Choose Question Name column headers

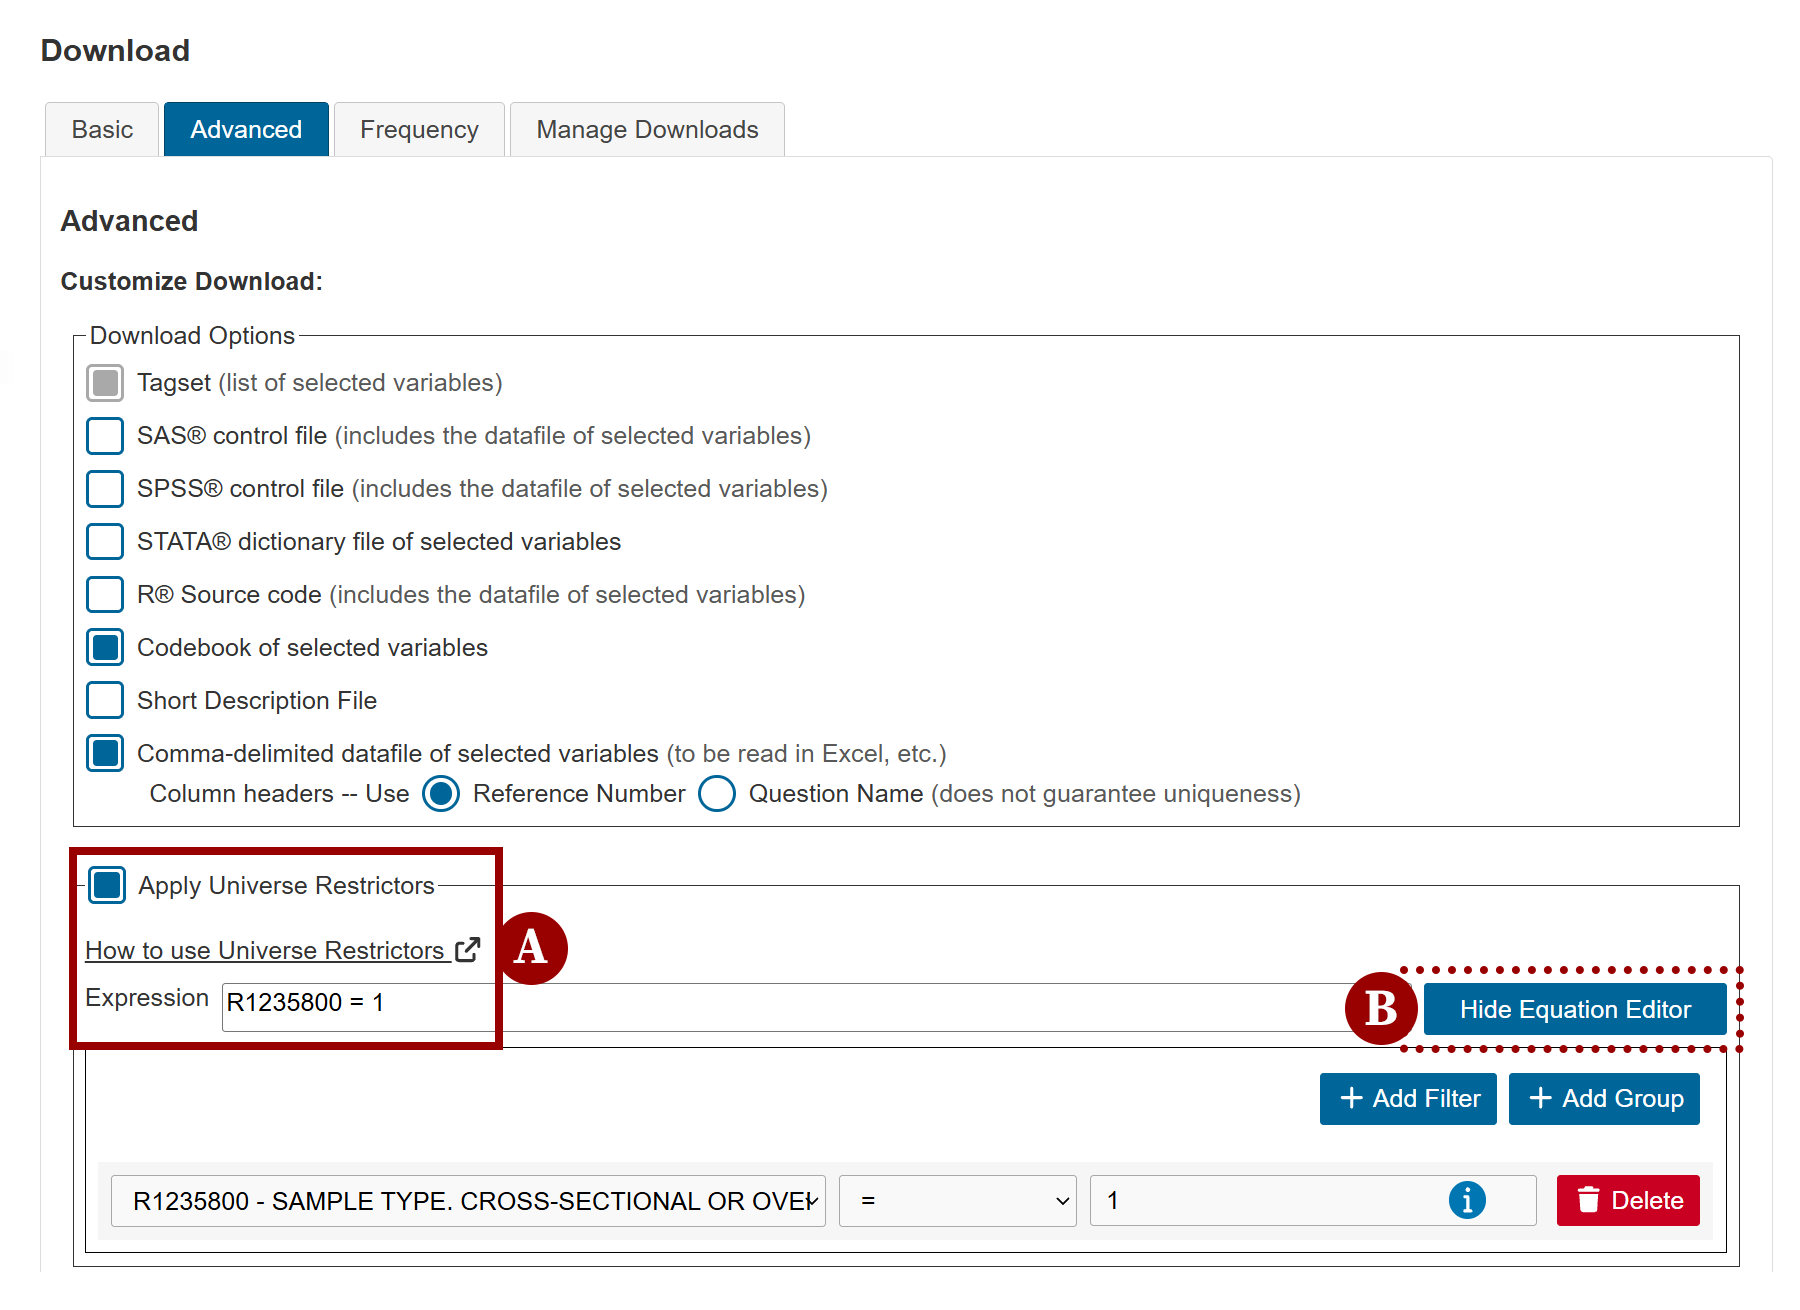click(x=717, y=794)
